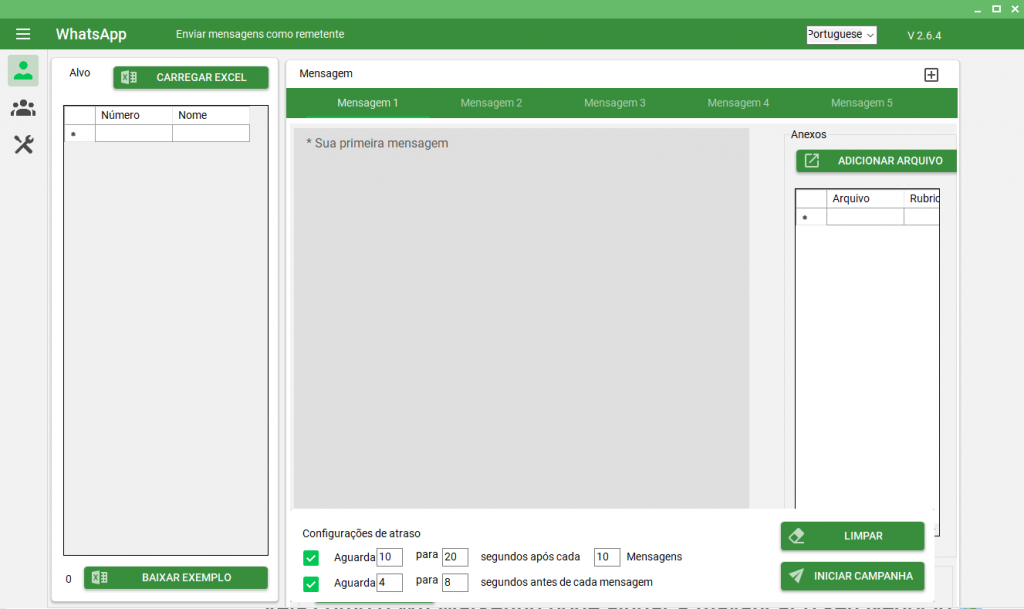
Task: Click the first message text area
Action: (521, 318)
